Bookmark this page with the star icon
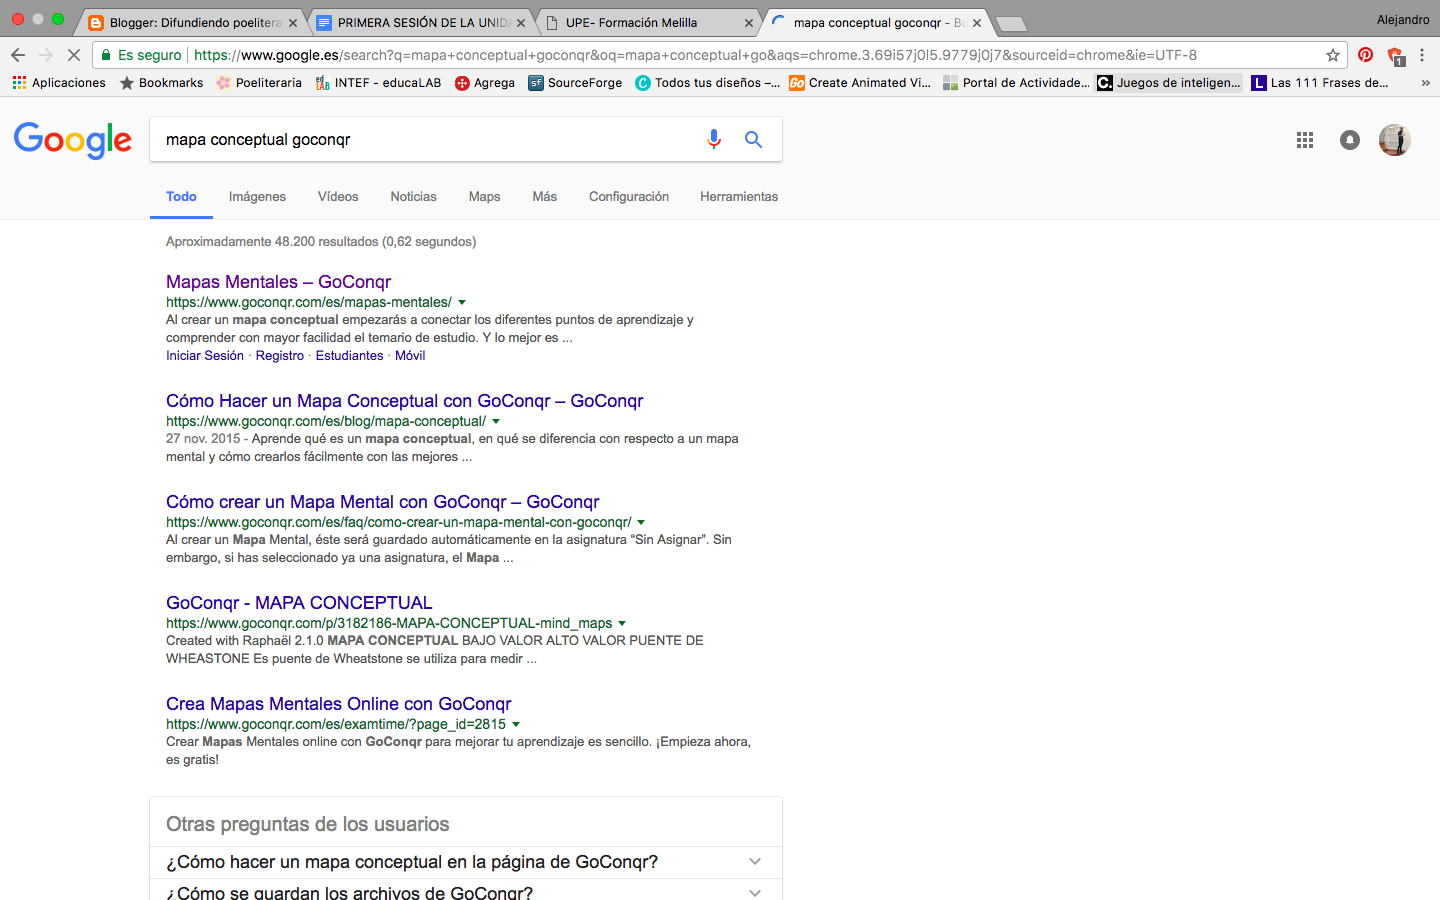Image resolution: width=1440 pixels, height=900 pixels. point(1332,55)
